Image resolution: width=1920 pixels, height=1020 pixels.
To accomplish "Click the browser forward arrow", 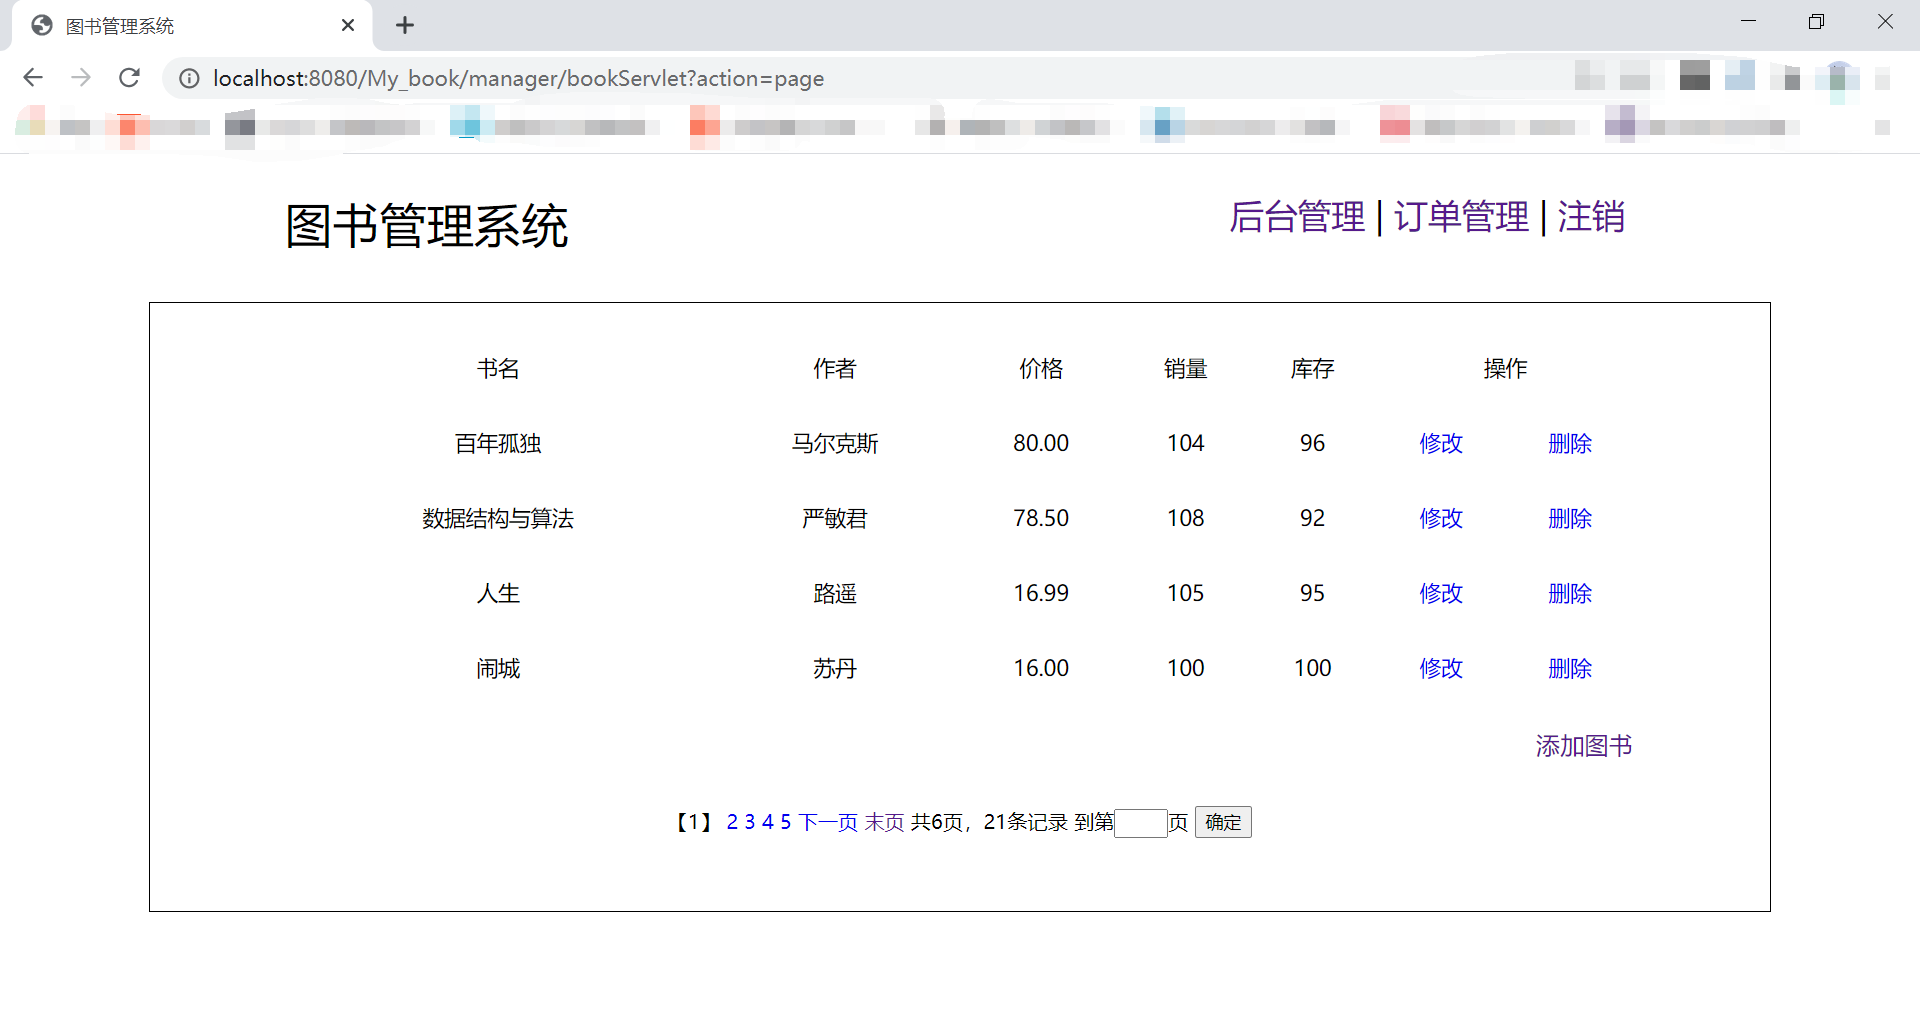I will tap(81, 78).
